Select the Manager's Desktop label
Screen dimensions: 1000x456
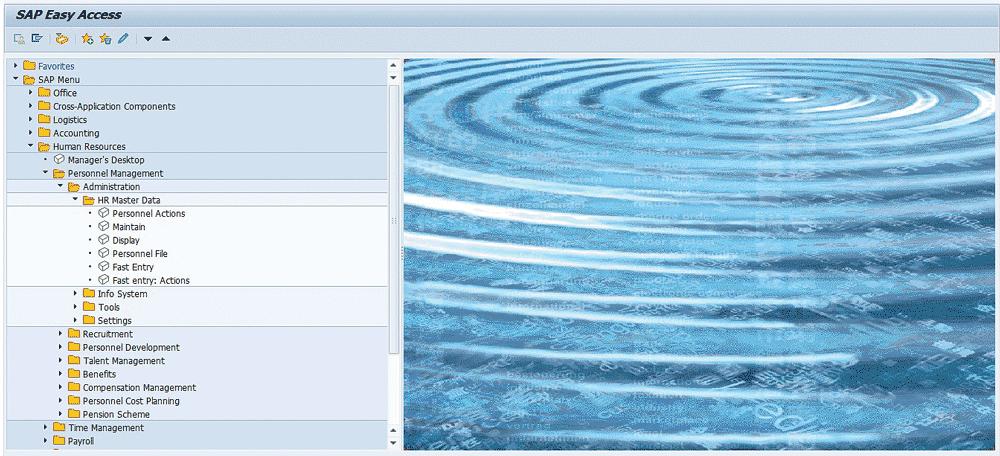click(107, 160)
